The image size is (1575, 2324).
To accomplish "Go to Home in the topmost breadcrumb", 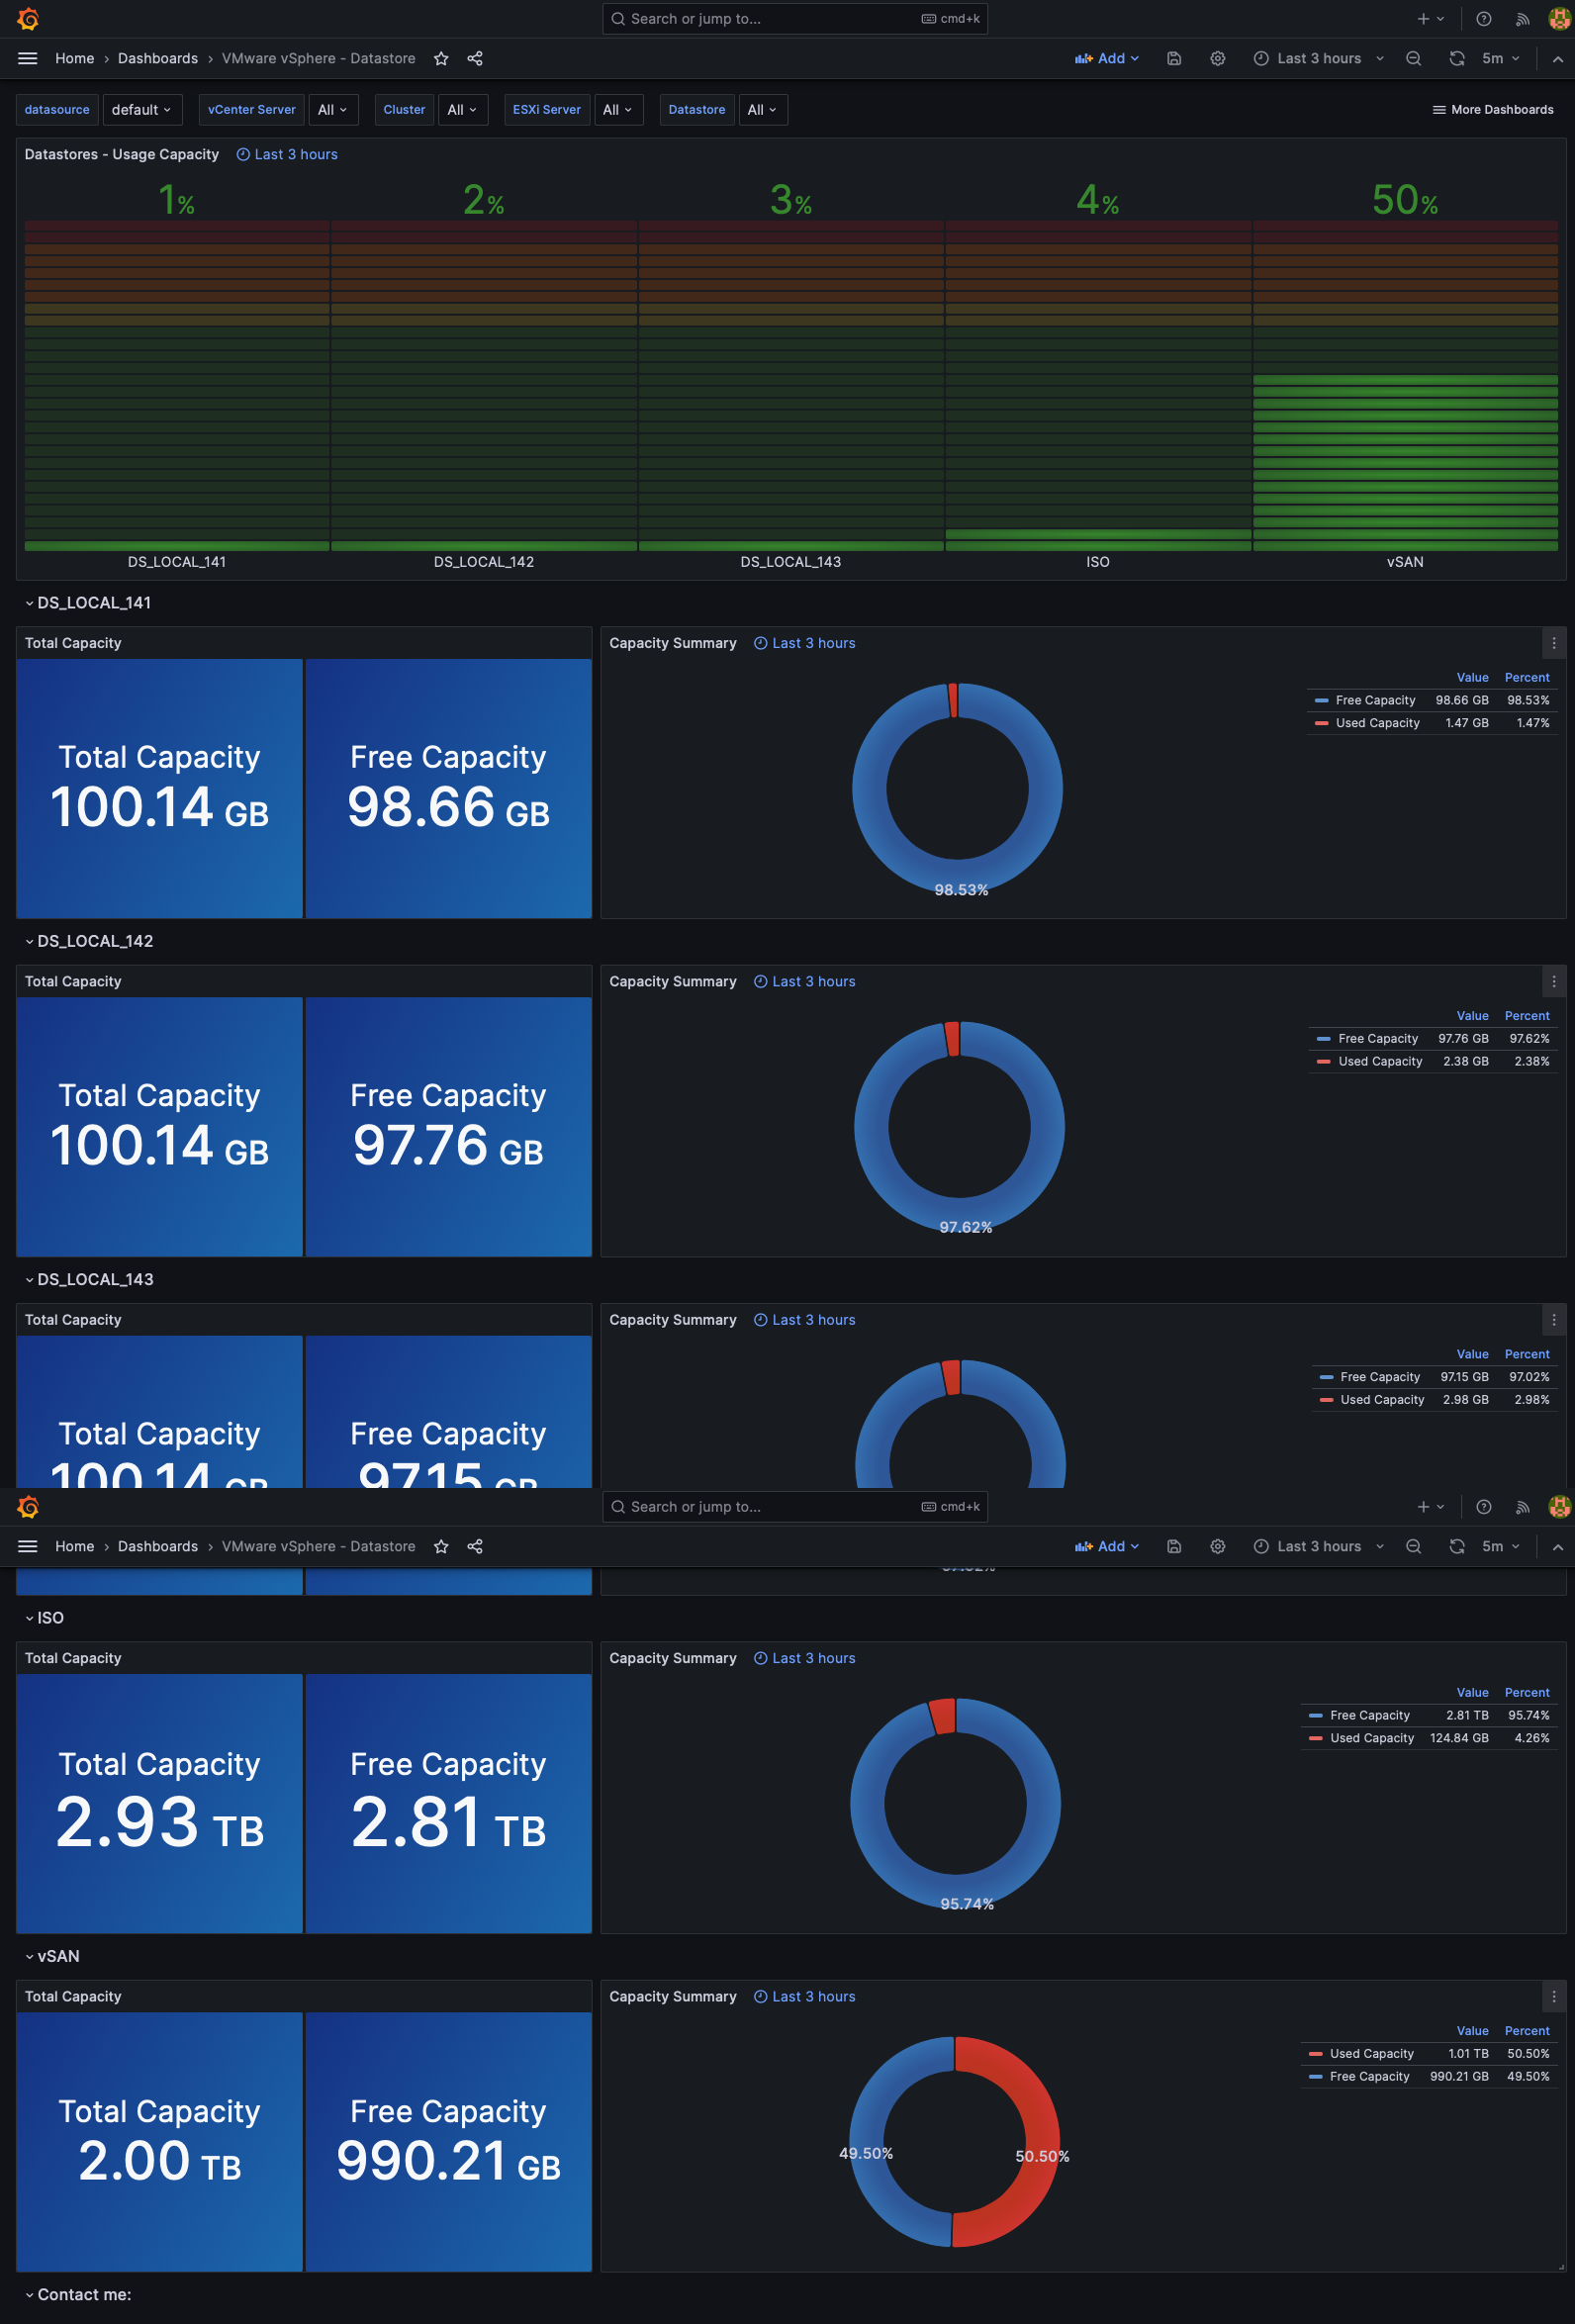I will click(x=75, y=58).
